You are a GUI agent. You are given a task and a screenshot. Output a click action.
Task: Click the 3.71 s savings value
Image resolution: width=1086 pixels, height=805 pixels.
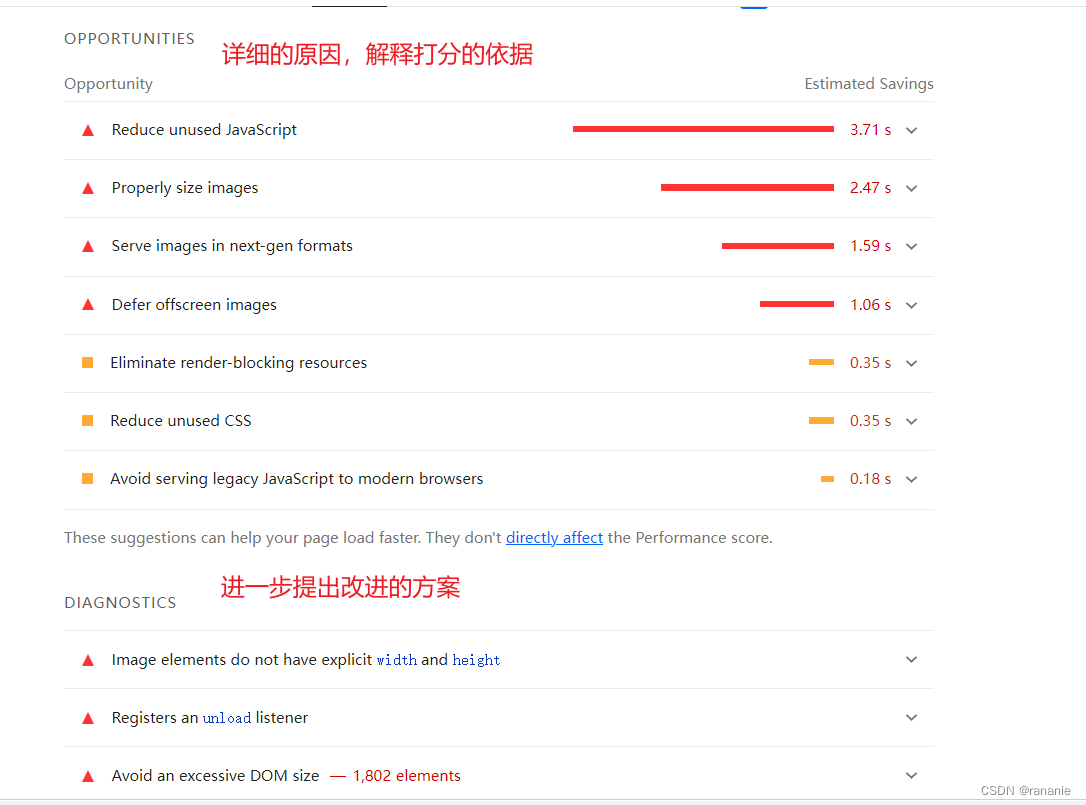point(871,130)
